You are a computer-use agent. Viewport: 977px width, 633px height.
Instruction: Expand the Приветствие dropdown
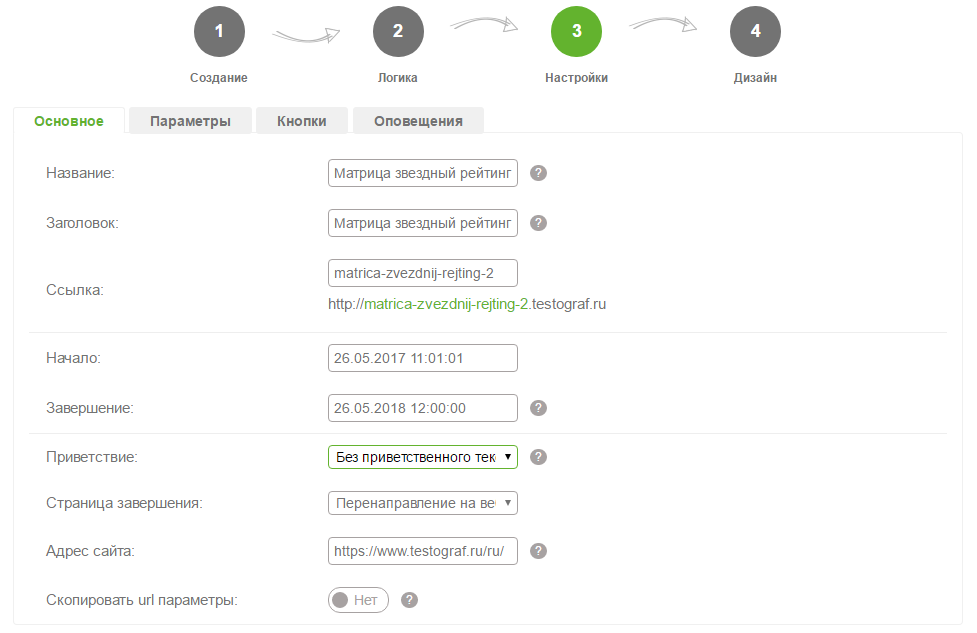422,457
